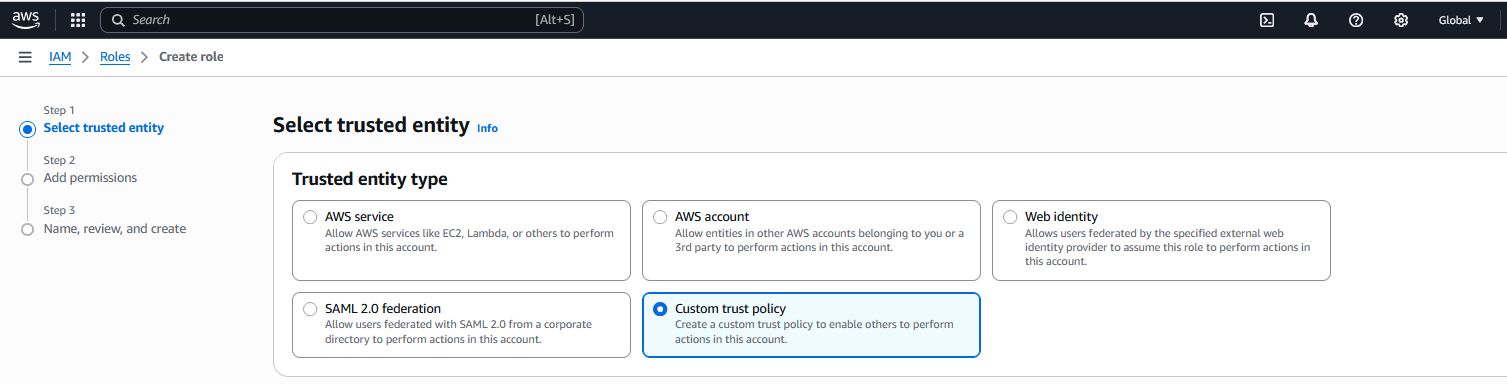The width and height of the screenshot is (1507, 385).
Task: Go to Step 2 Add permissions
Action: [90, 178]
